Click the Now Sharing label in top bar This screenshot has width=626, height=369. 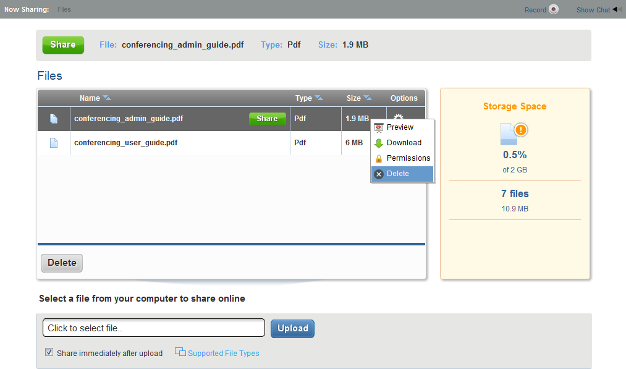click(27, 10)
